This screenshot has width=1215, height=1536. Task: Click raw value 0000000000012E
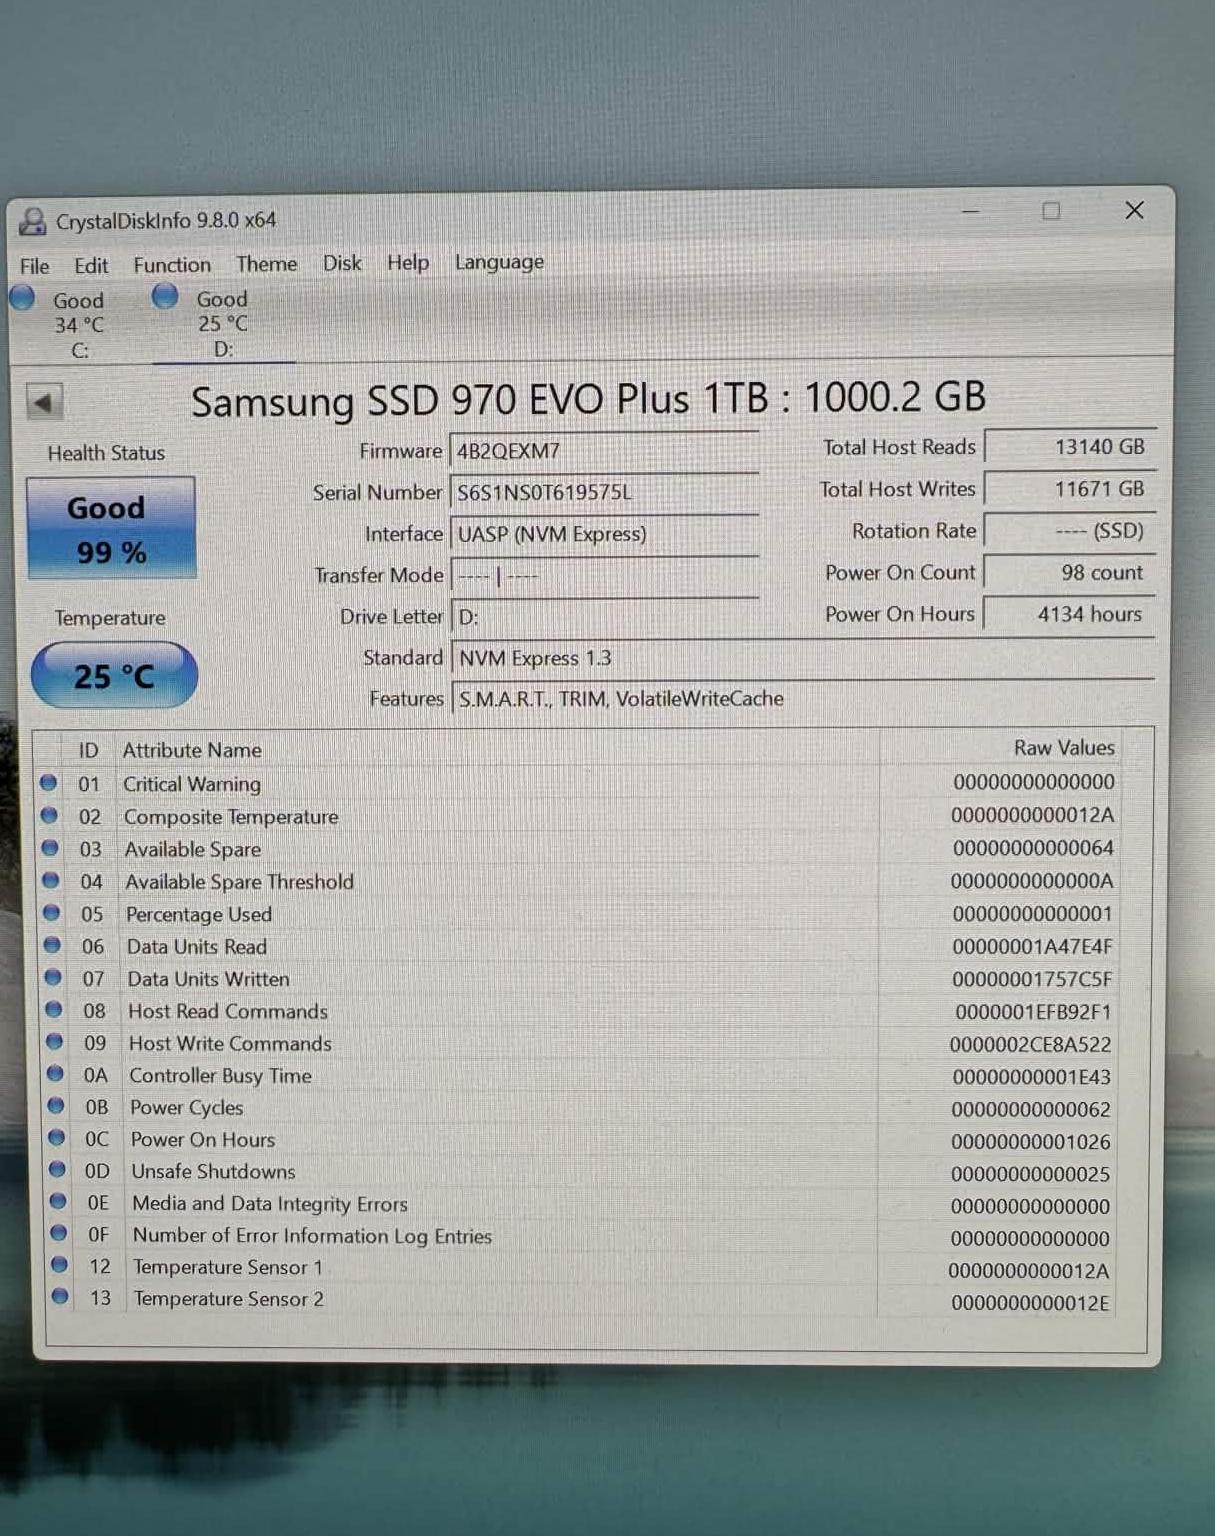(1030, 1303)
